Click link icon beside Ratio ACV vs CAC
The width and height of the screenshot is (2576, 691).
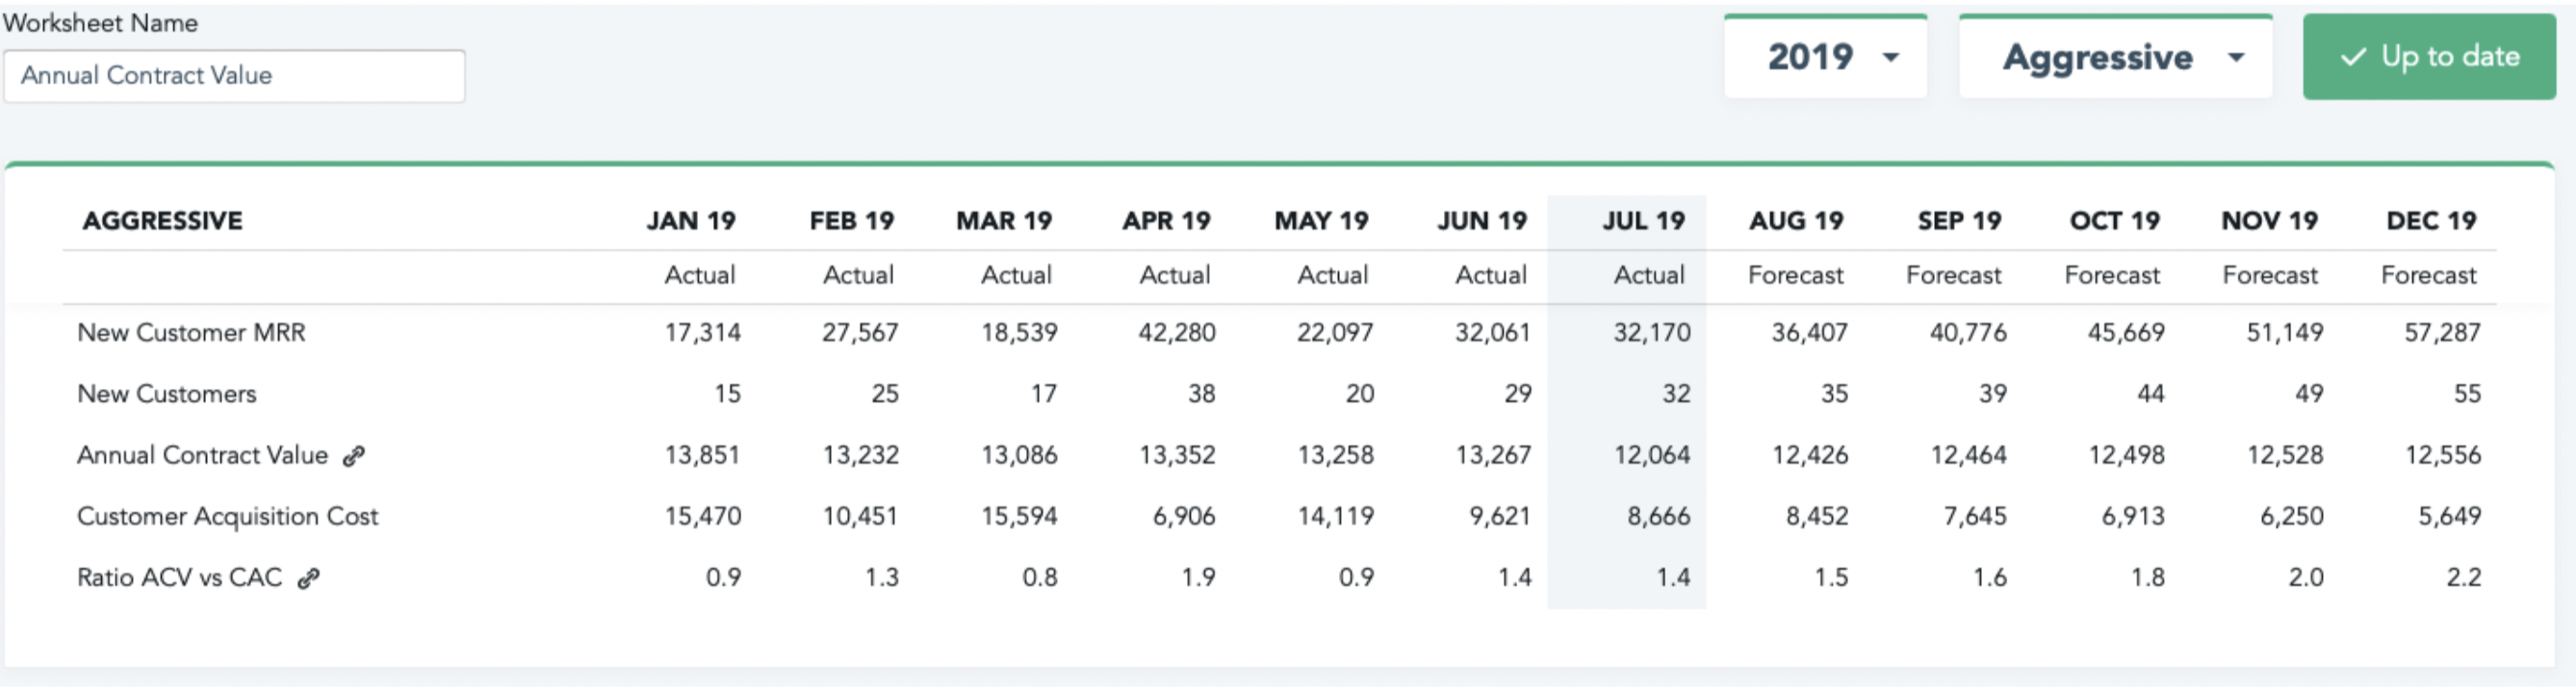click(309, 579)
